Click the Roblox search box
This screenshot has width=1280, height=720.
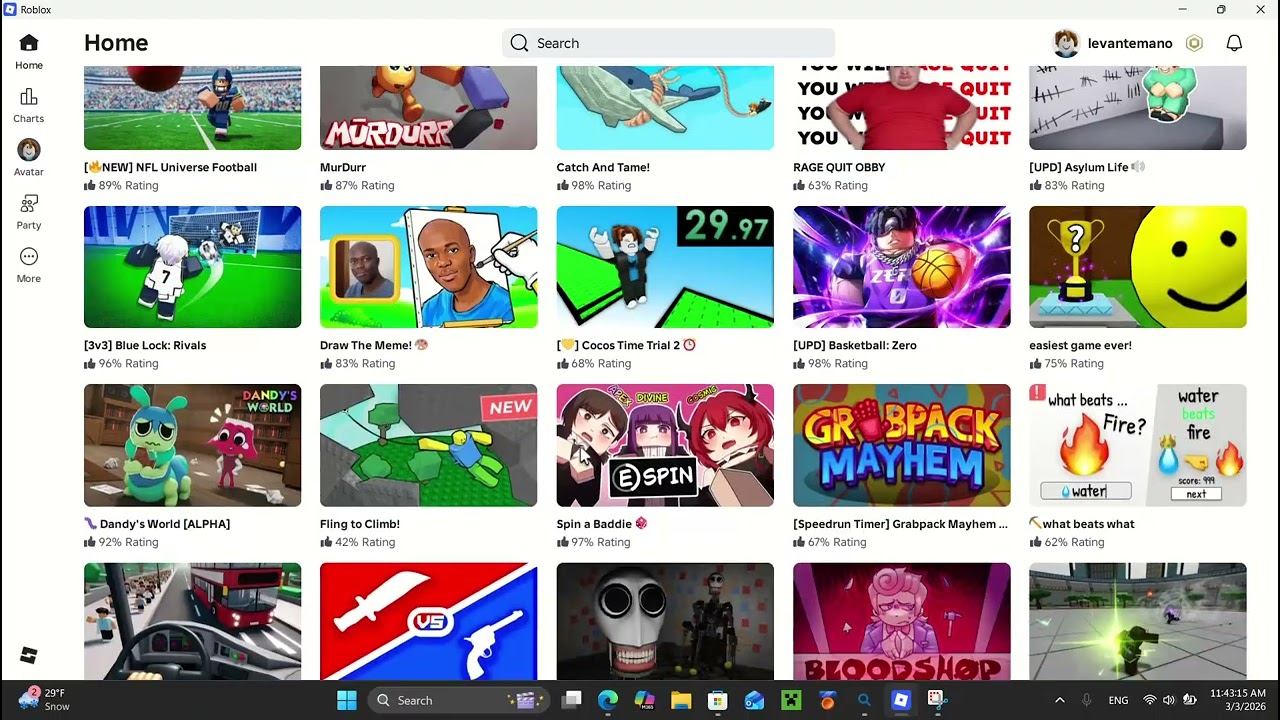pyautogui.click(x=668, y=43)
